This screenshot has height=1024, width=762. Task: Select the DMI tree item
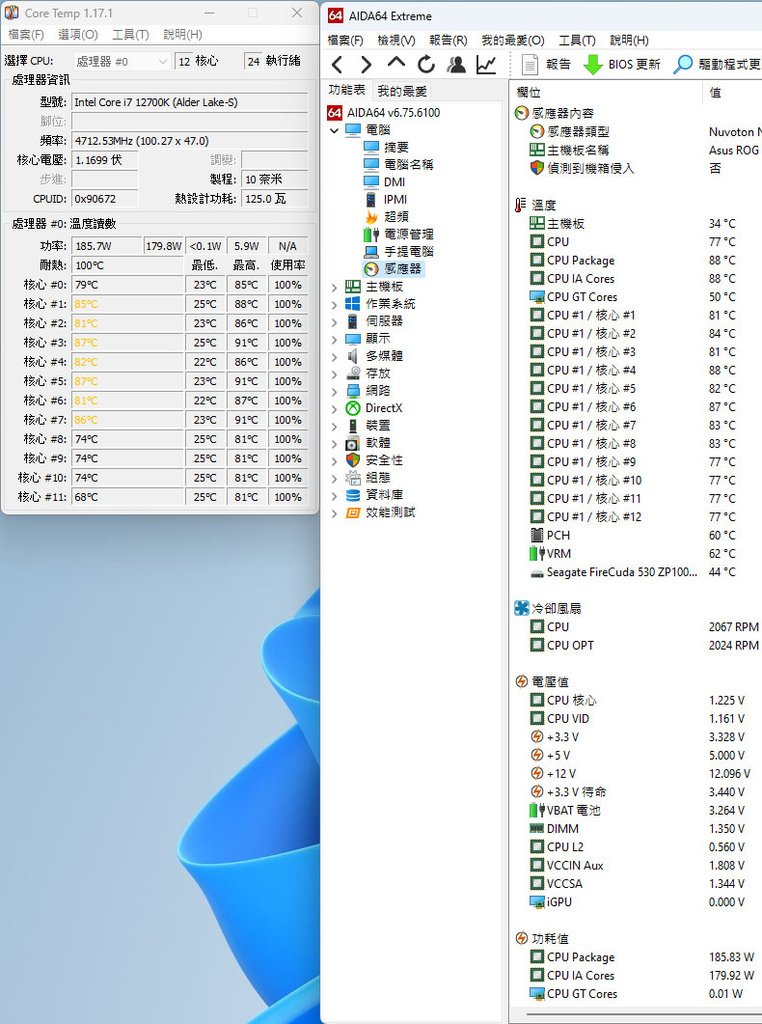(x=385, y=182)
